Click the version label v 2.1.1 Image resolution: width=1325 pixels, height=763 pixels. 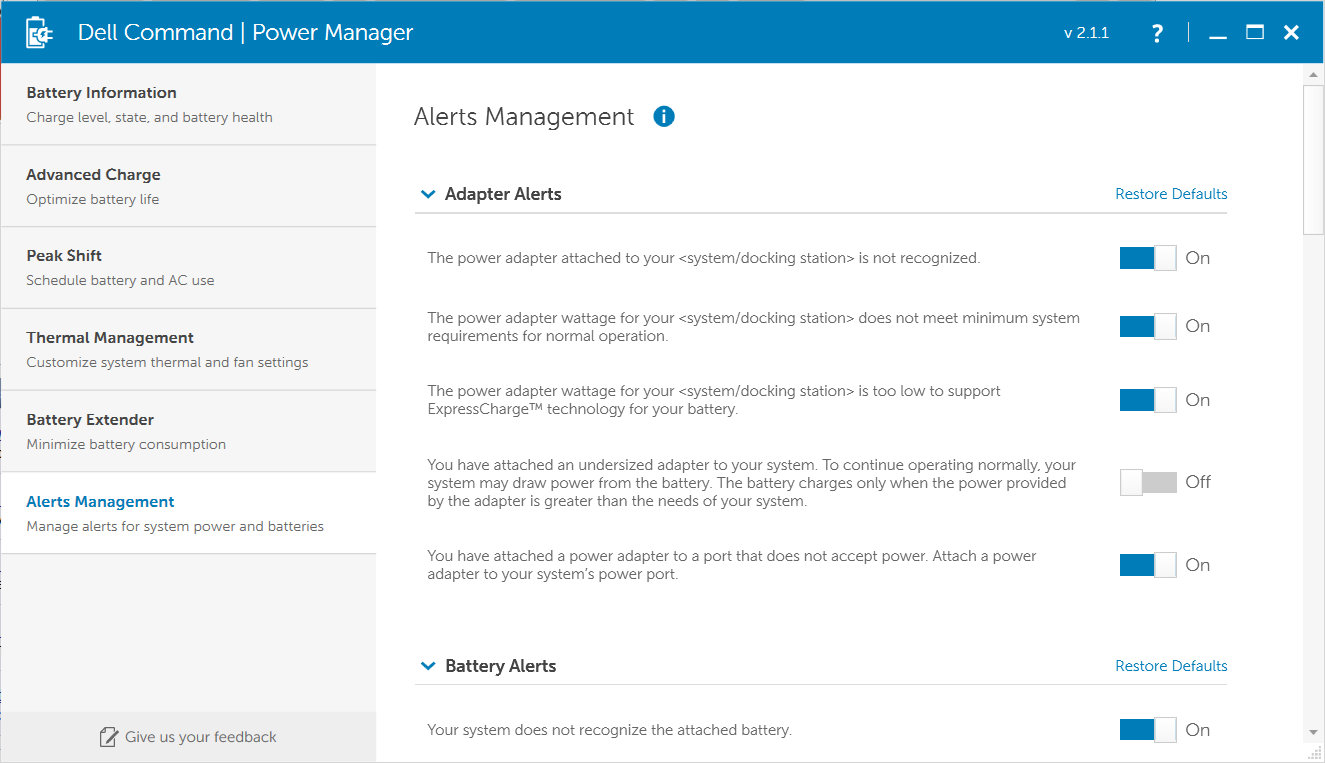click(x=1087, y=33)
